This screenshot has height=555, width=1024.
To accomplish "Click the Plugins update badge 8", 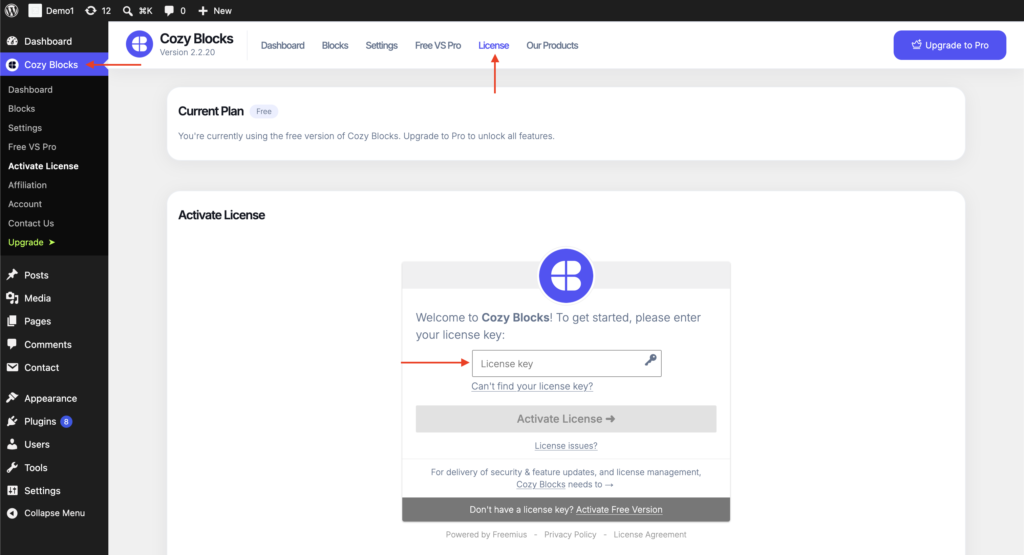I will pos(66,421).
